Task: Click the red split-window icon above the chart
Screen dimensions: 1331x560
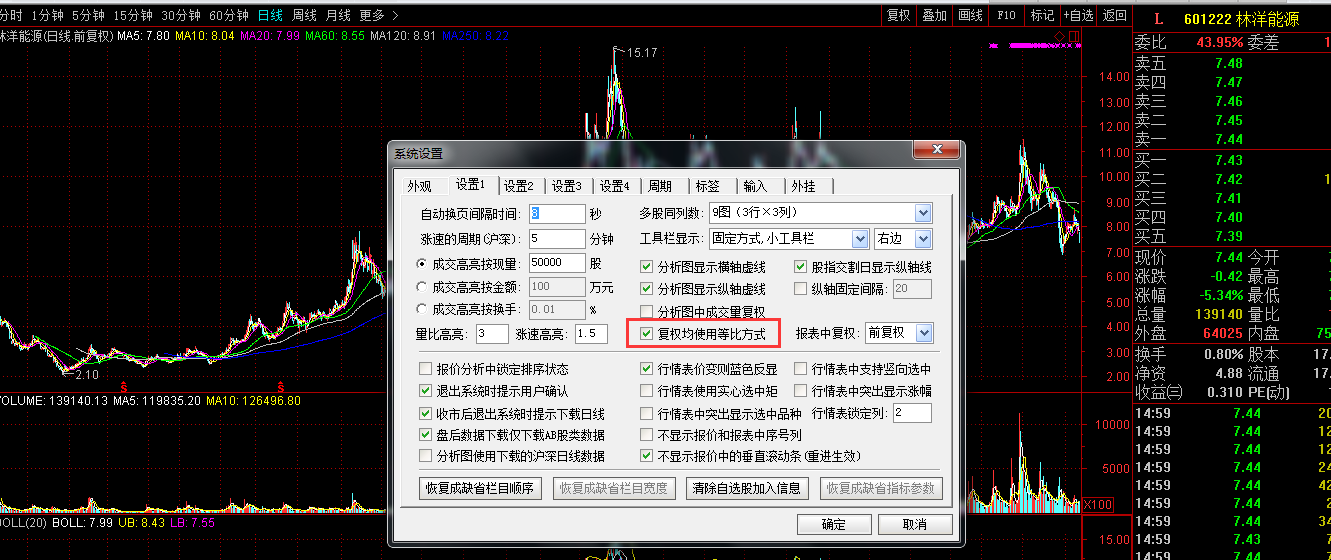Action: 1075,37
